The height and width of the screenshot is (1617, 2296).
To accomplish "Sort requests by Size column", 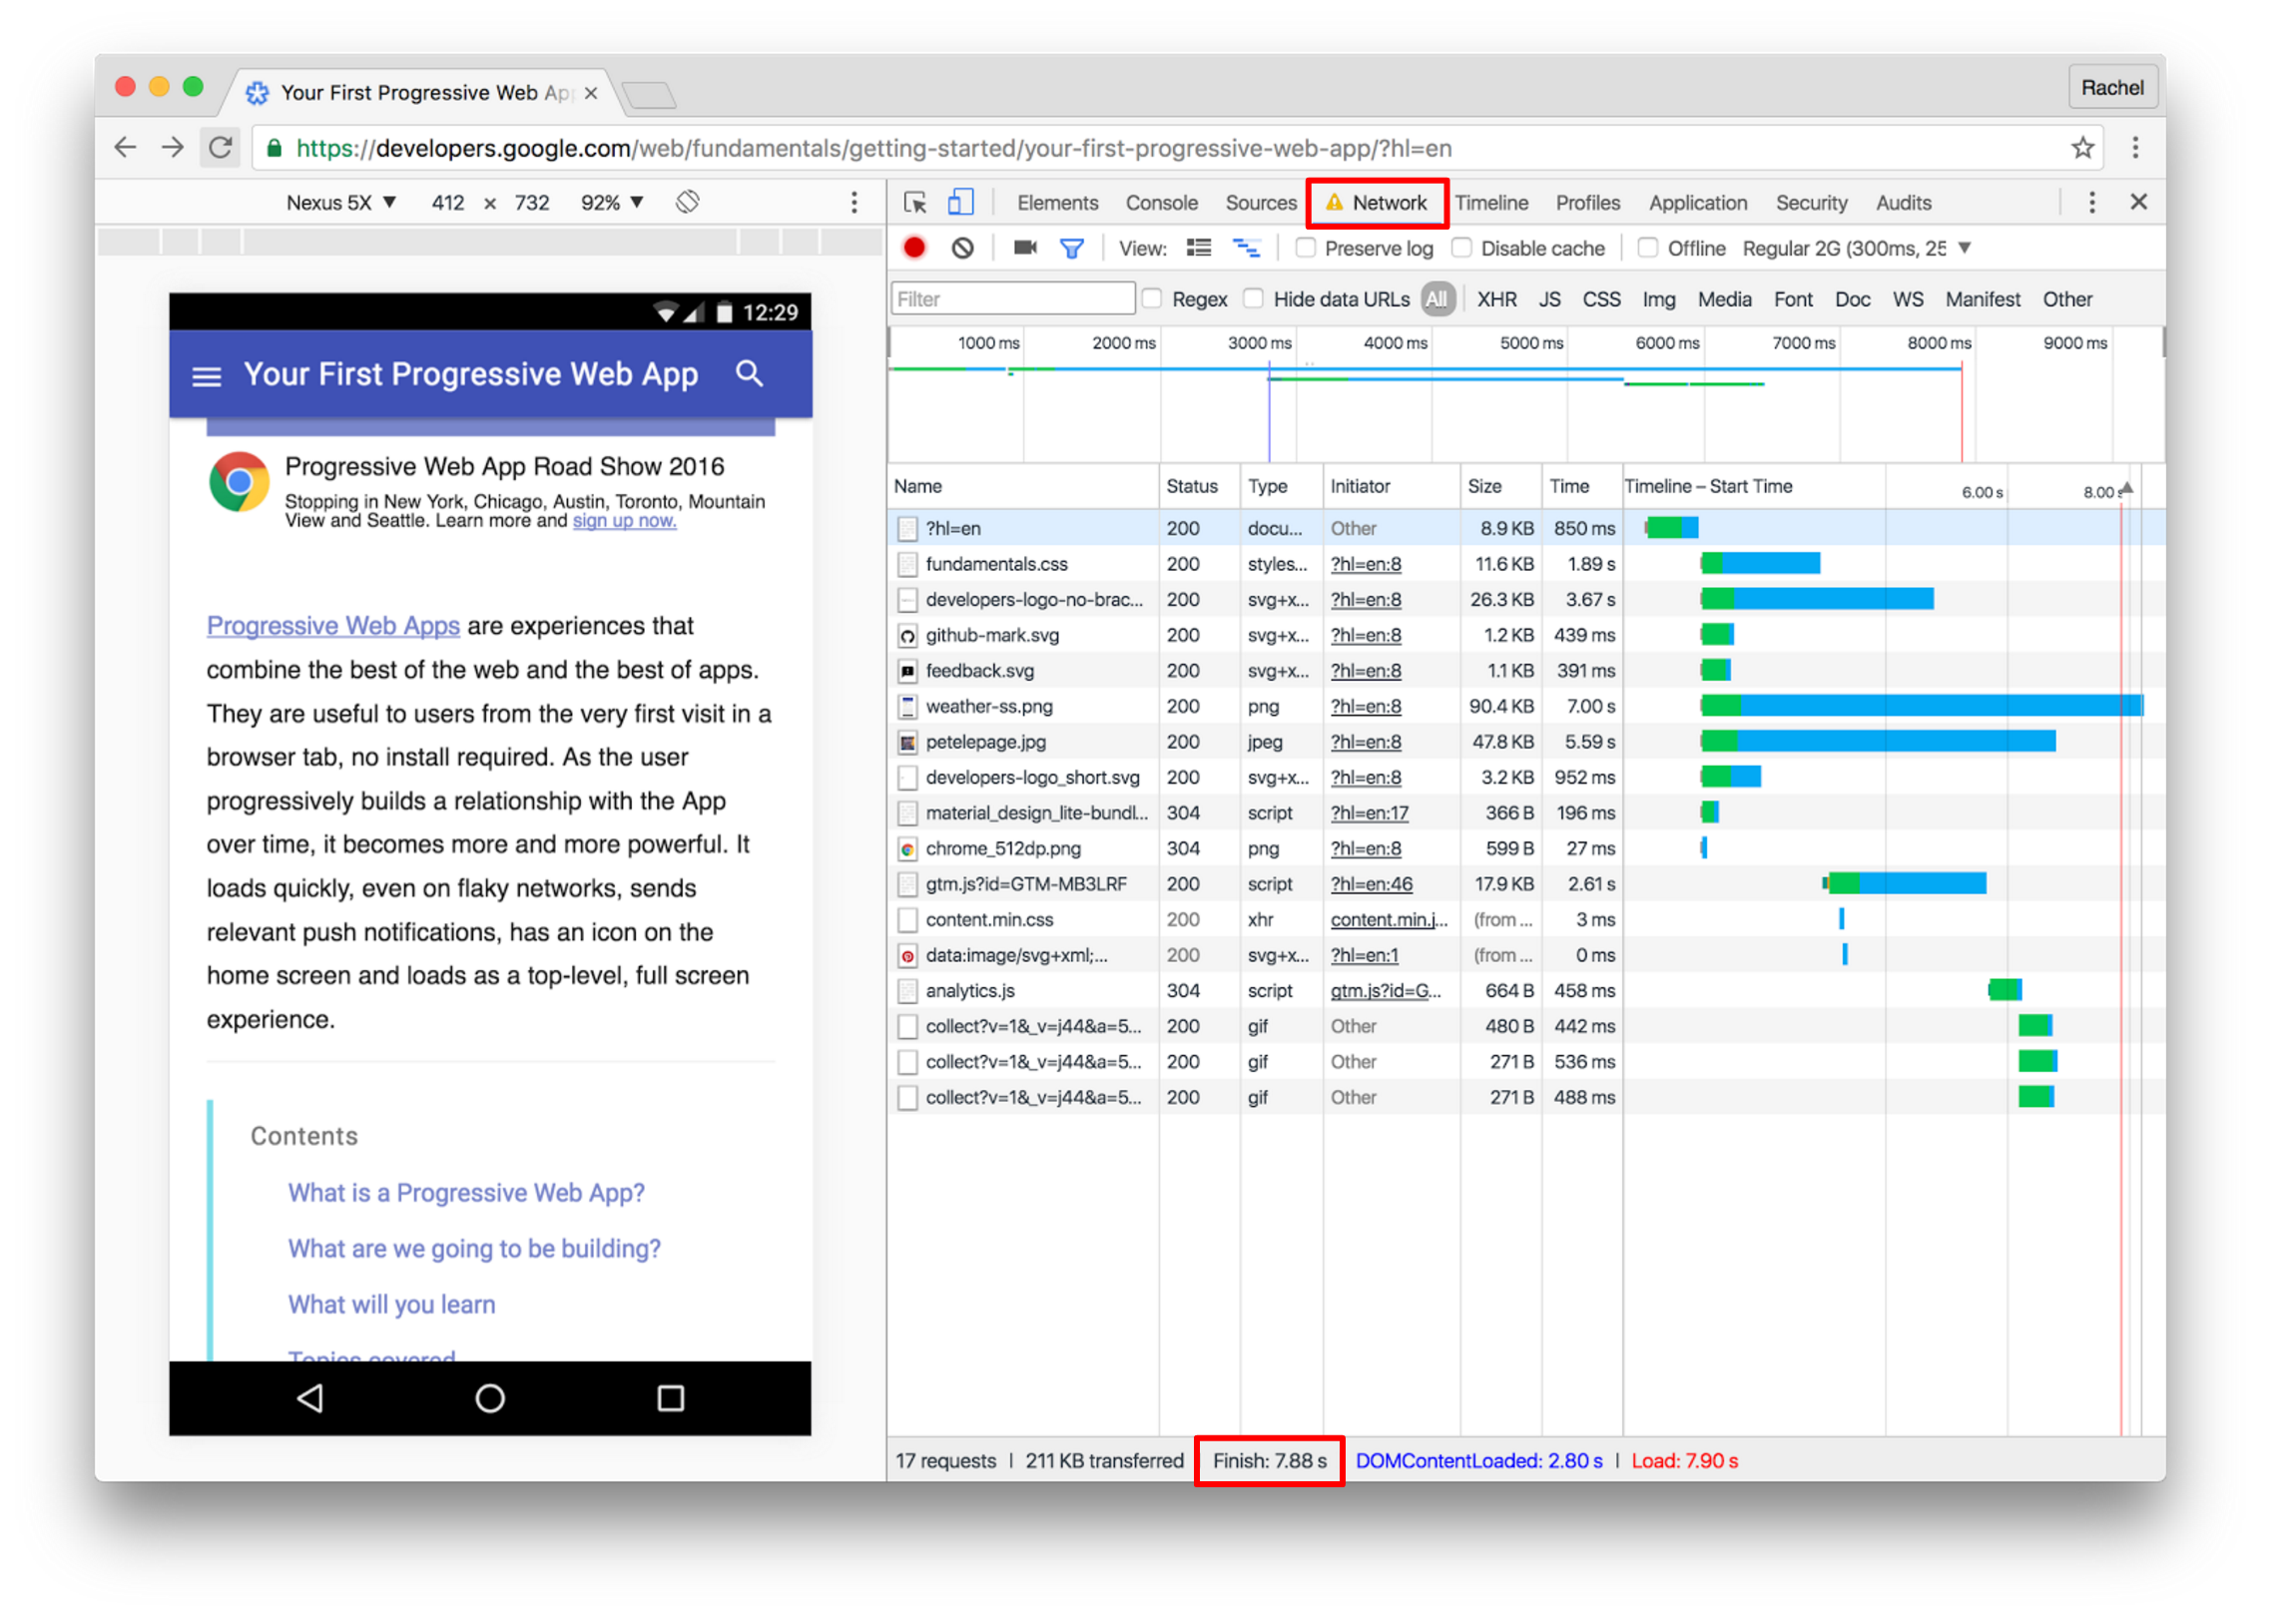I will 1499,486.
